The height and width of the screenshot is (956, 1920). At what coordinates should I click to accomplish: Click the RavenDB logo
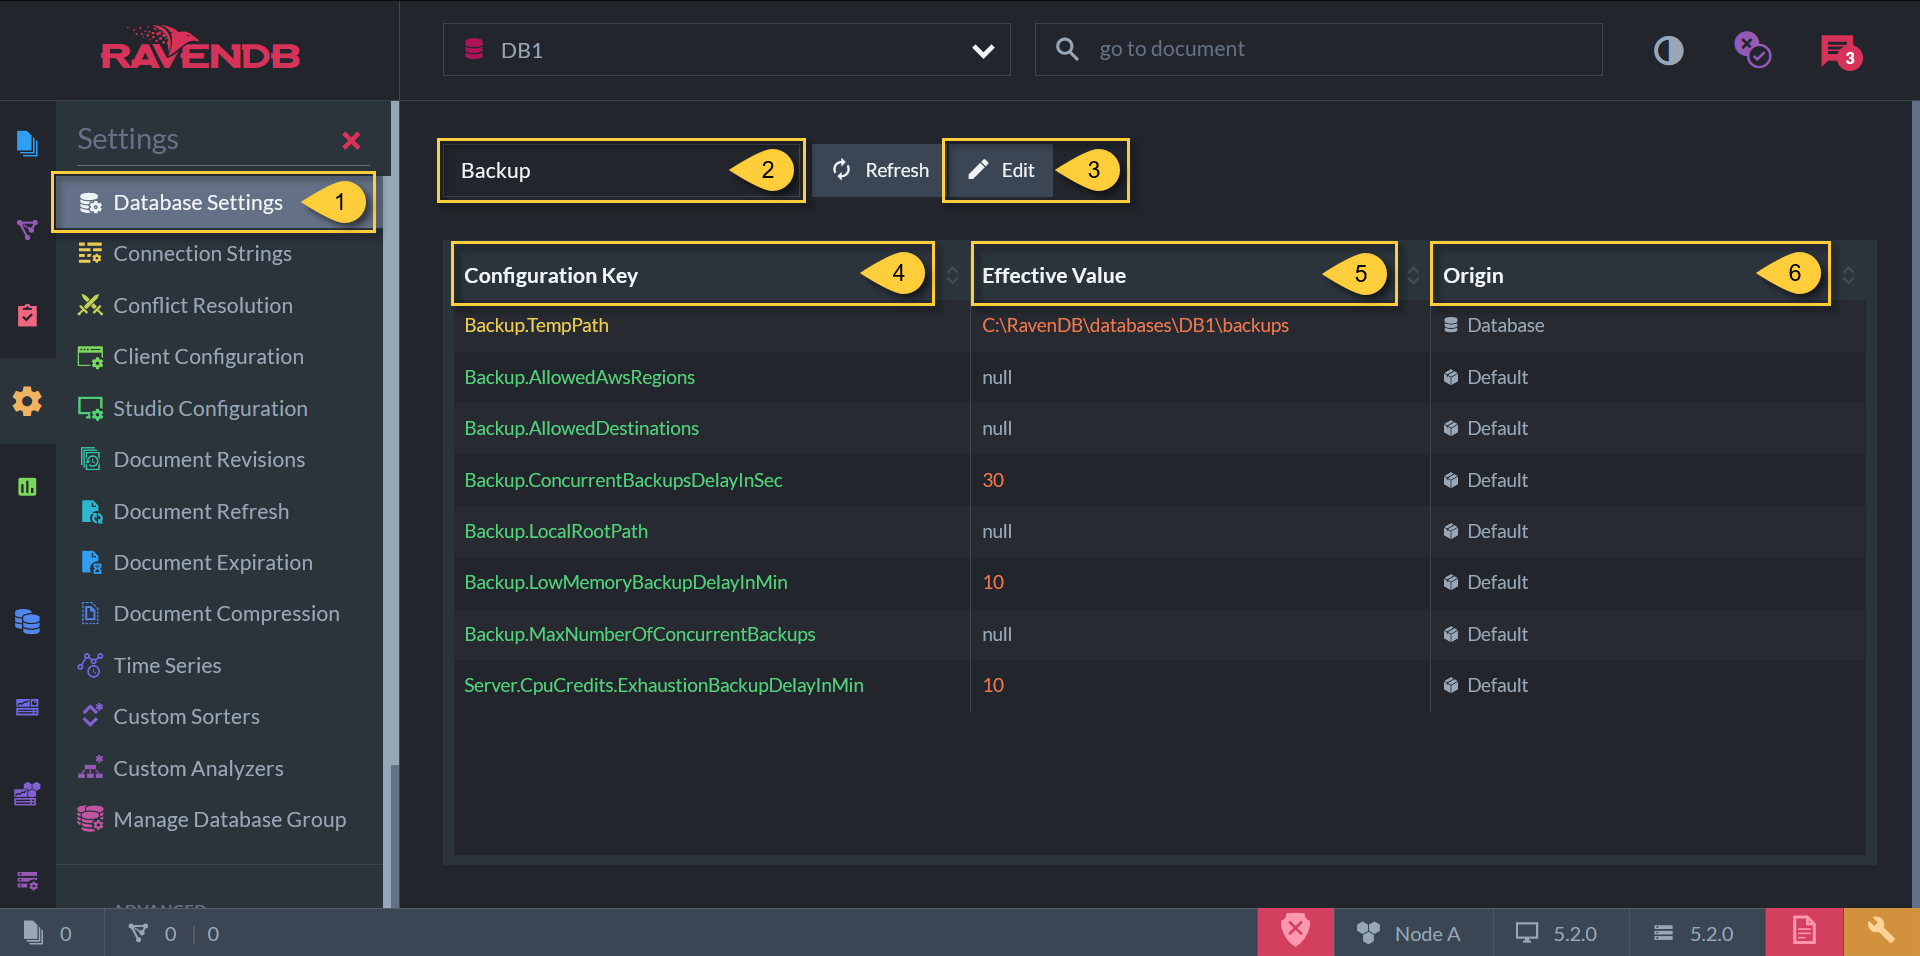[x=200, y=49]
